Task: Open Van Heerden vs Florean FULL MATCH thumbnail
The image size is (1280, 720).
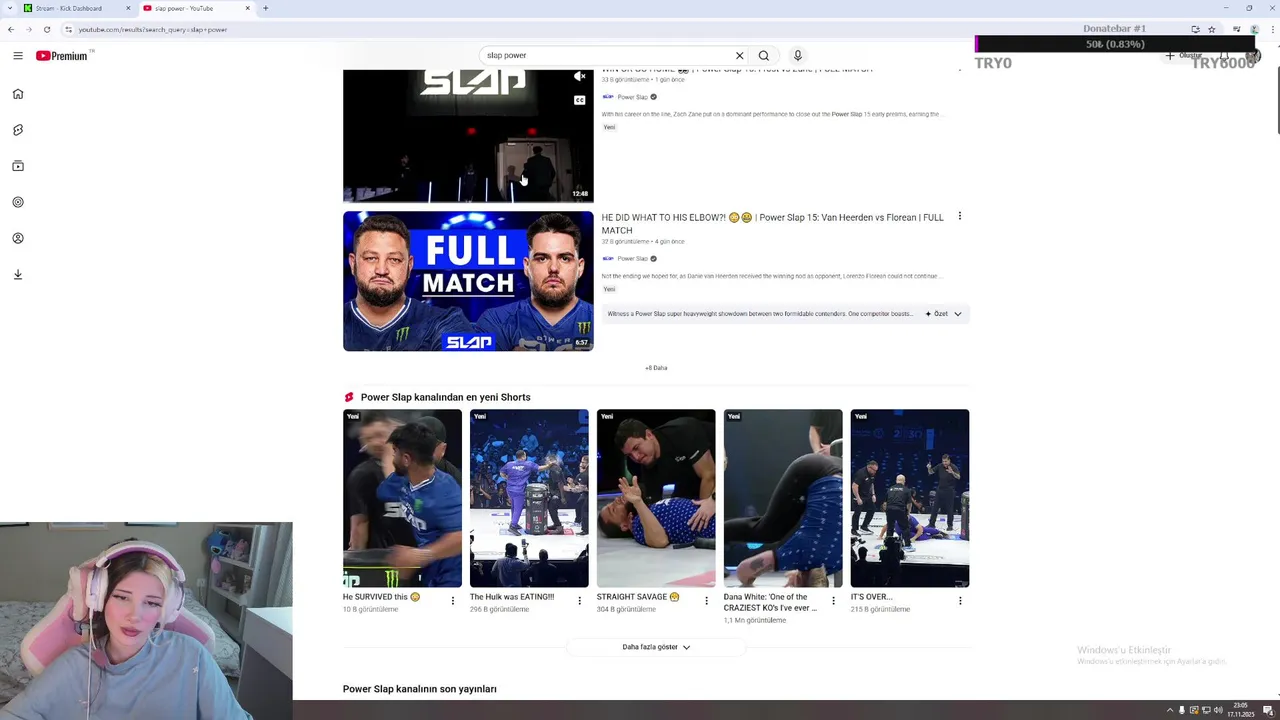Action: (x=468, y=281)
